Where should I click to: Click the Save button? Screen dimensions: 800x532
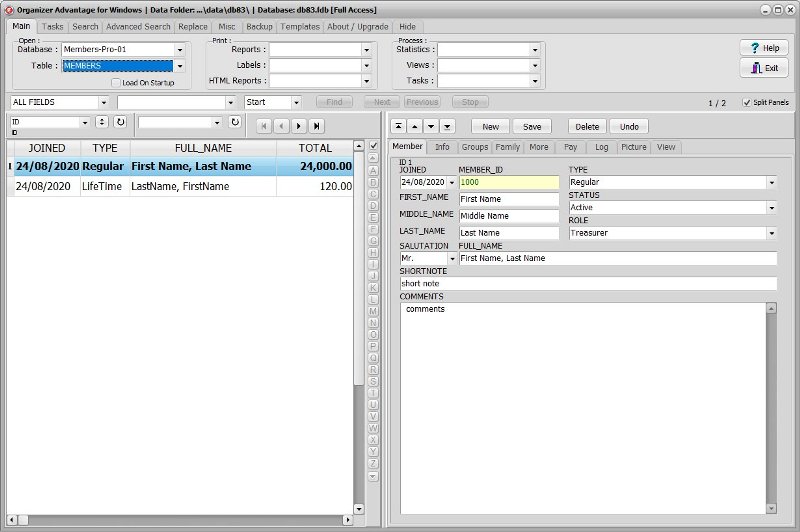pyautogui.click(x=532, y=126)
